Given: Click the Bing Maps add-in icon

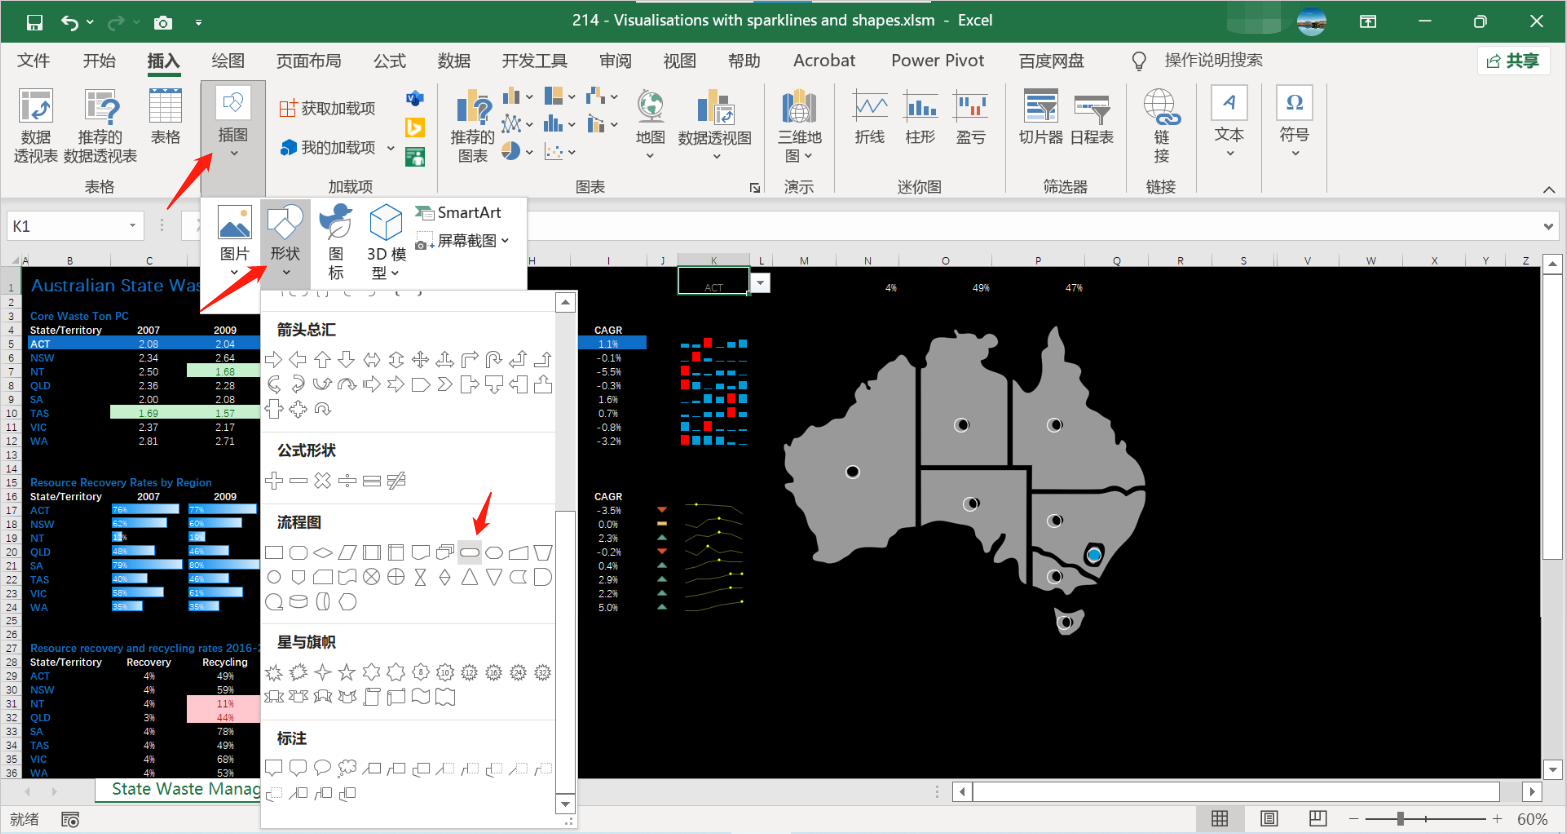Looking at the screenshot, I should (415, 128).
